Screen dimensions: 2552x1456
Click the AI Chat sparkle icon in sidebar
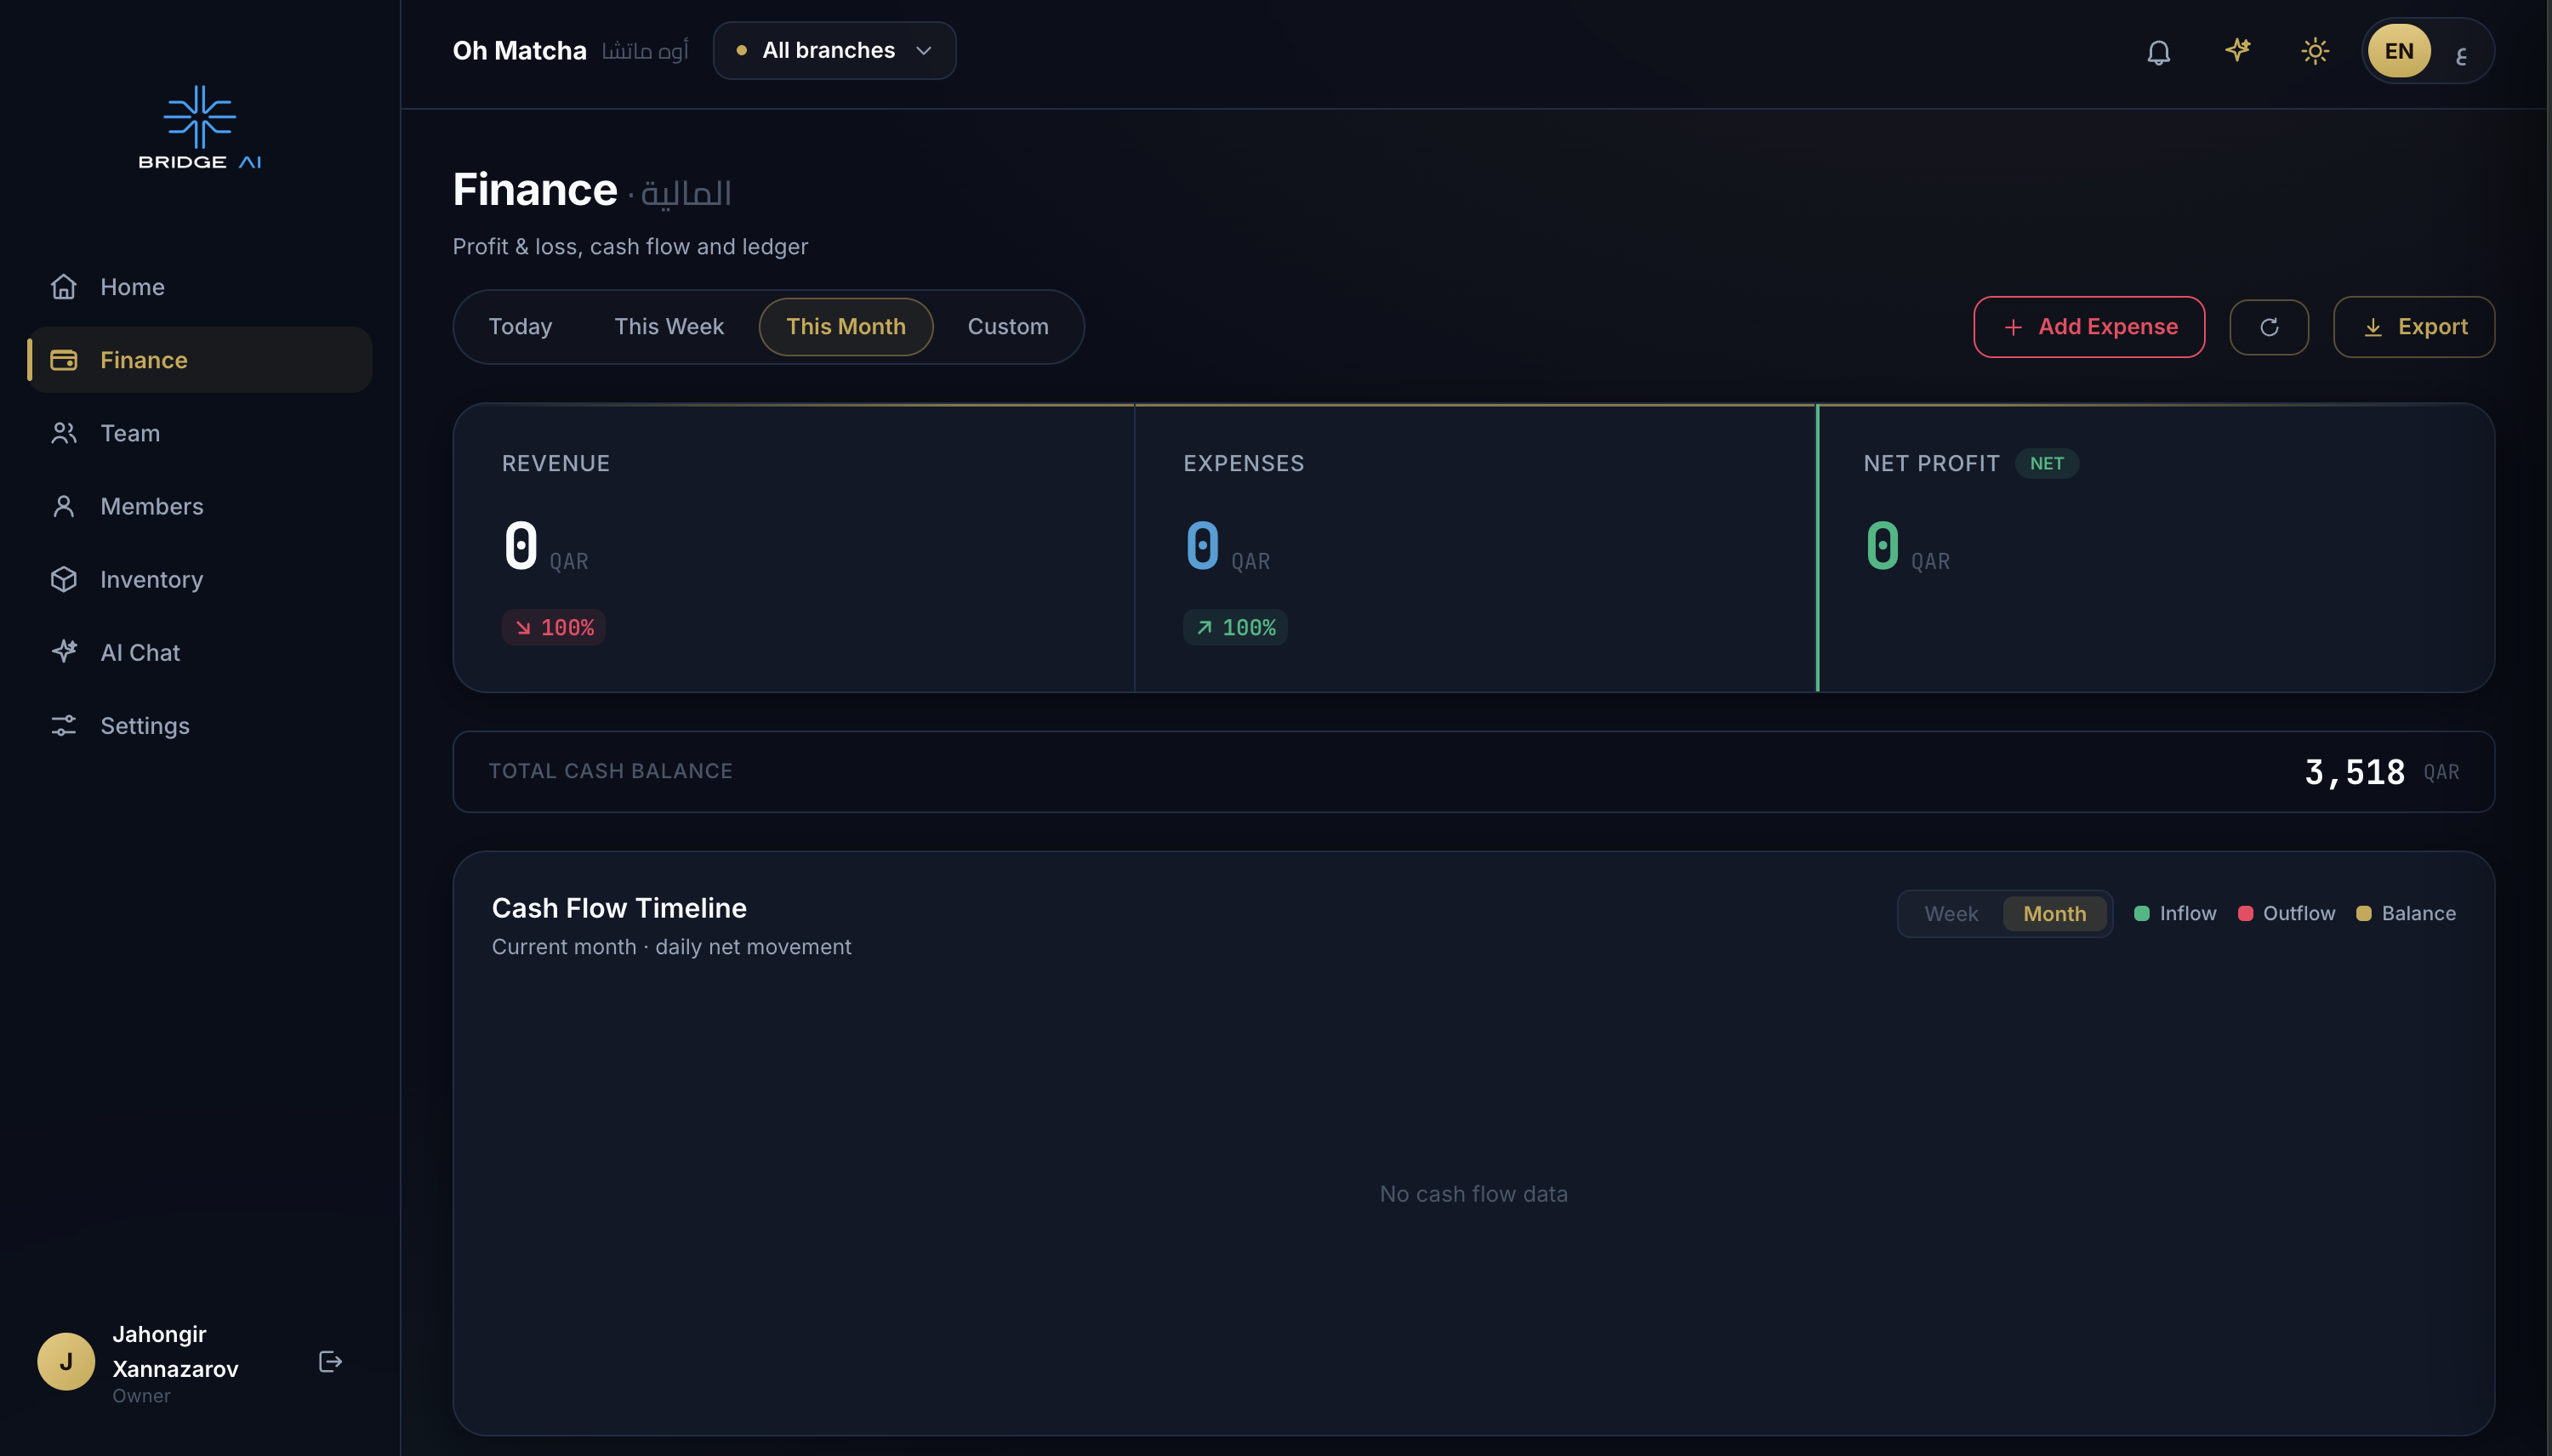pyautogui.click(x=64, y=652)
